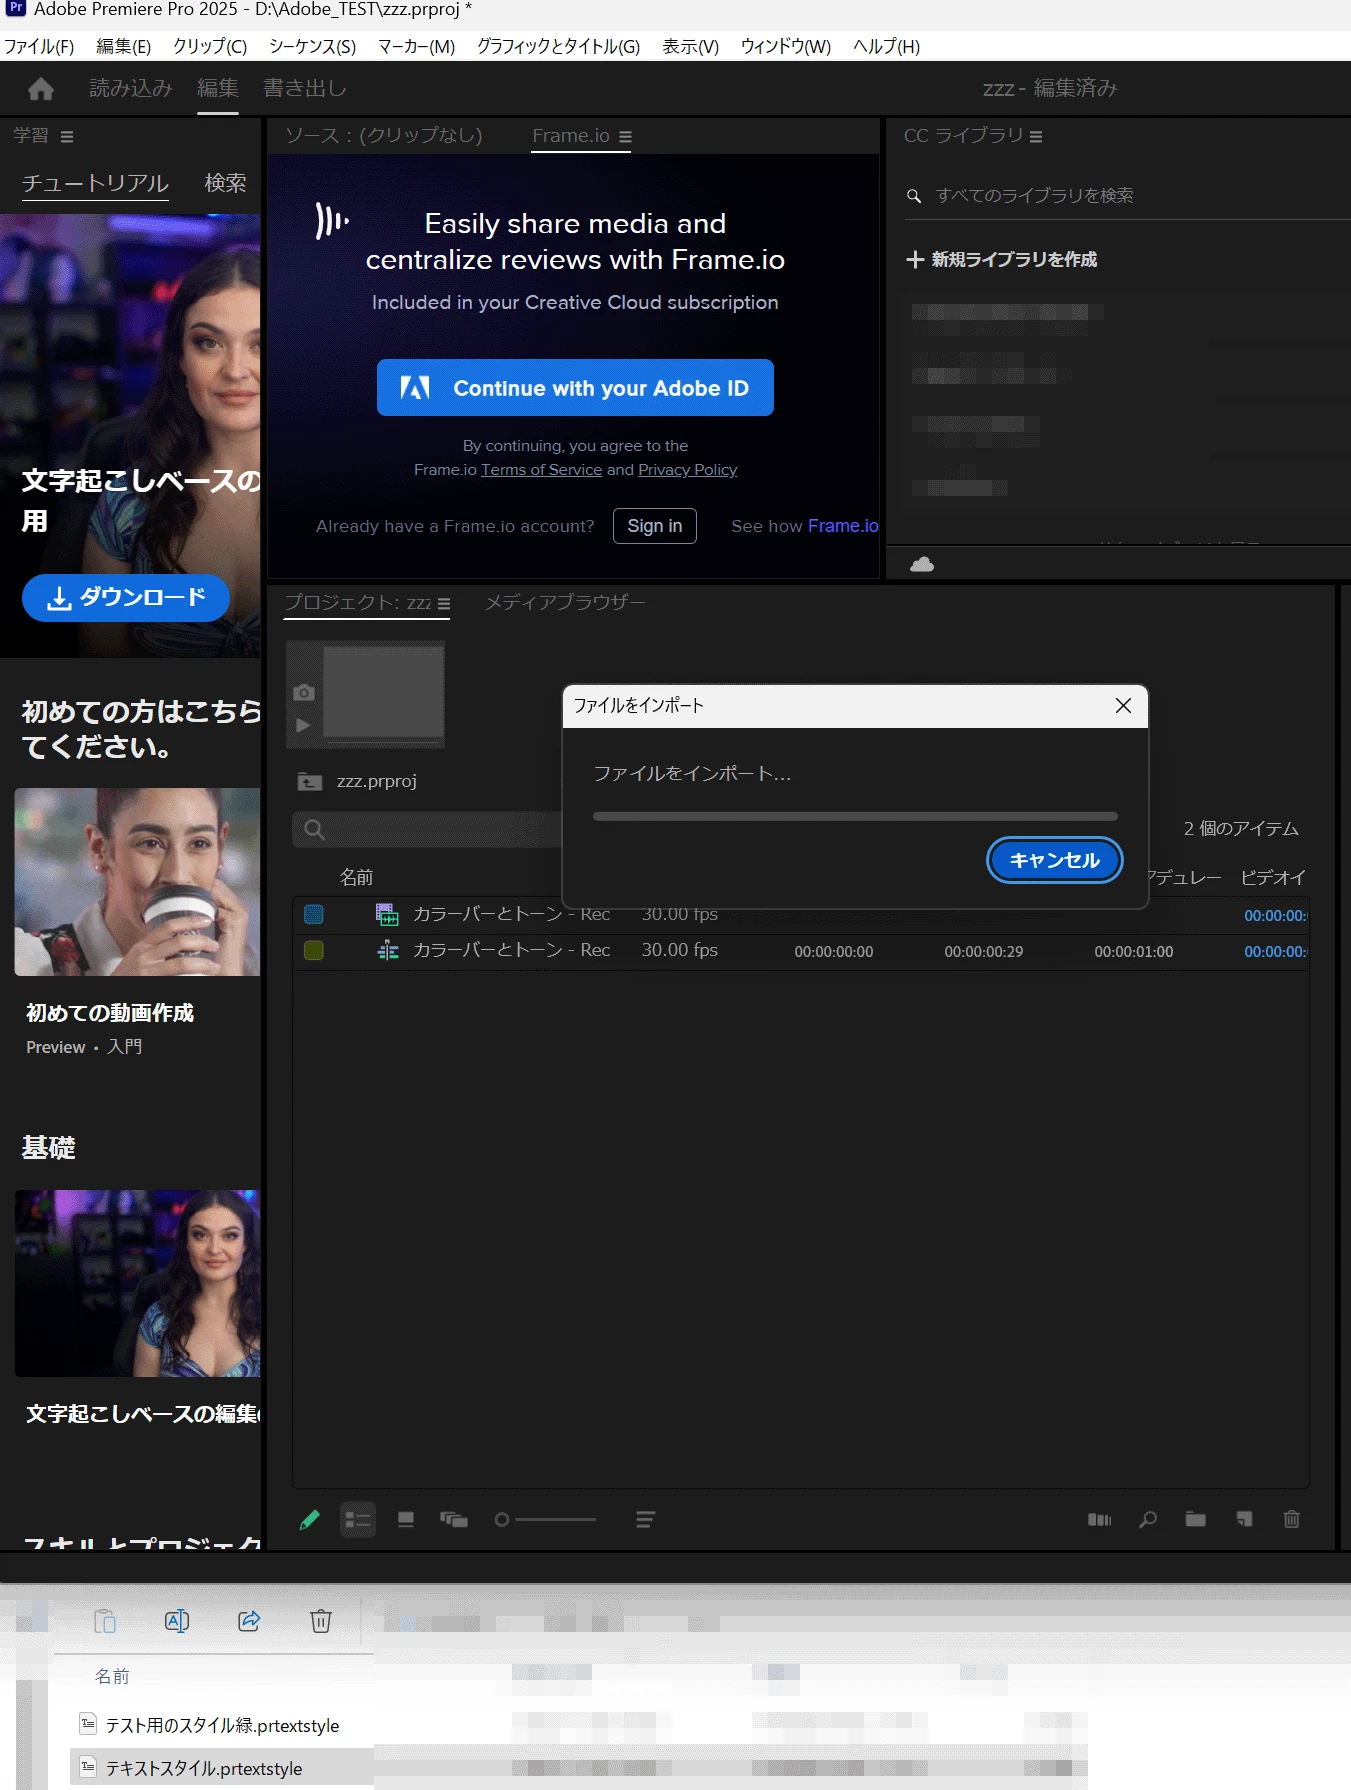Image resolution: width=1351 pixels, height=1790 pixels.
Task: Open the マーカー(M) menu
Action: [416, 46]
